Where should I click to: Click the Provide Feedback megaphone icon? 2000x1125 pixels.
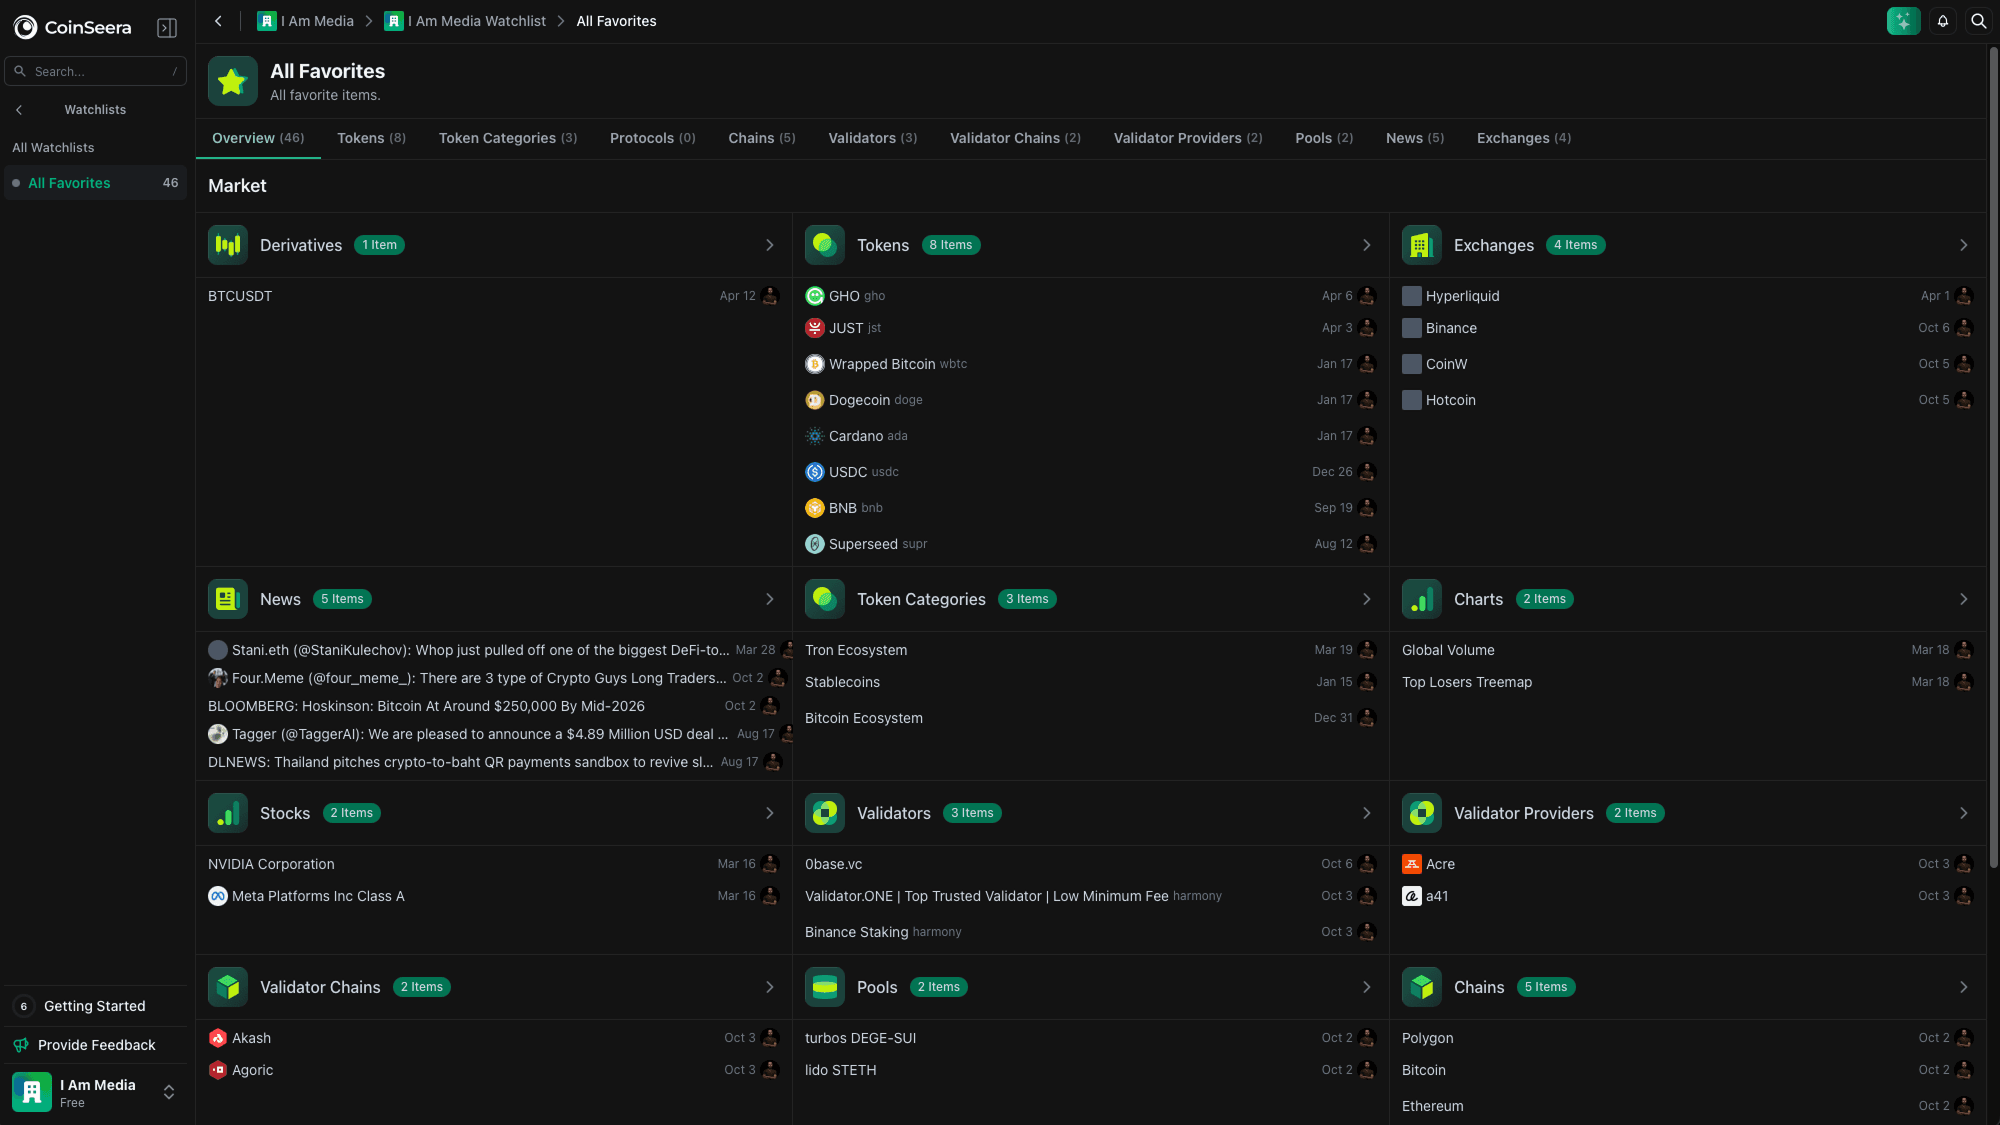tap(21, 1045)
